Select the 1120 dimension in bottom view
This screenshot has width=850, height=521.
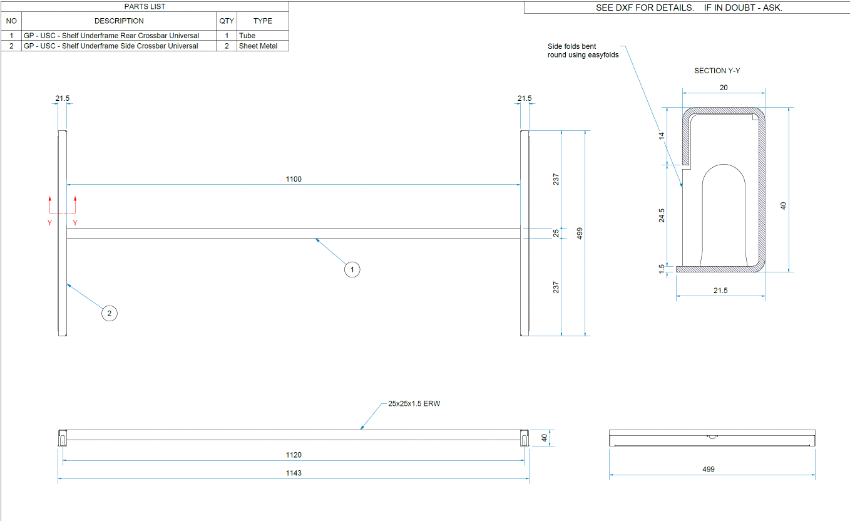click(x=293, y=455)
